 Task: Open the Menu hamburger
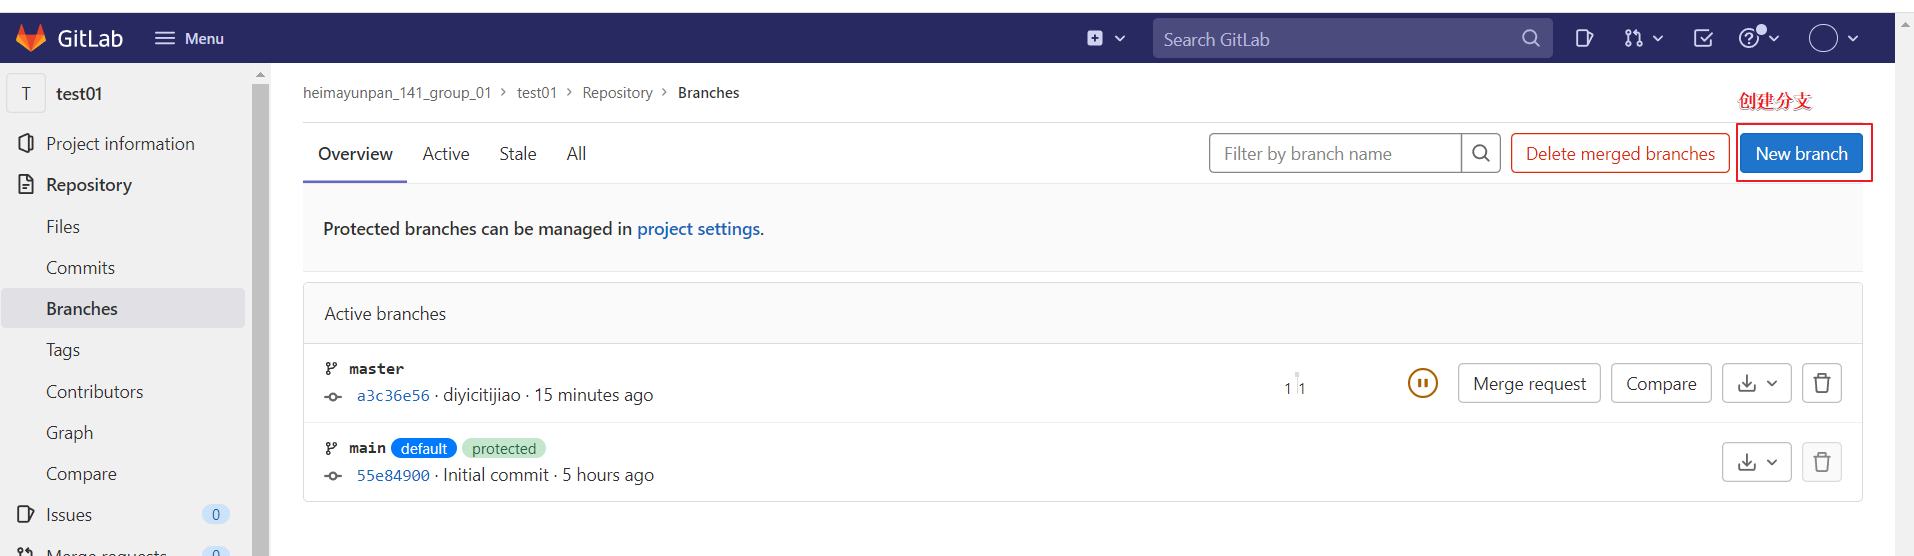tap(189, 38)
